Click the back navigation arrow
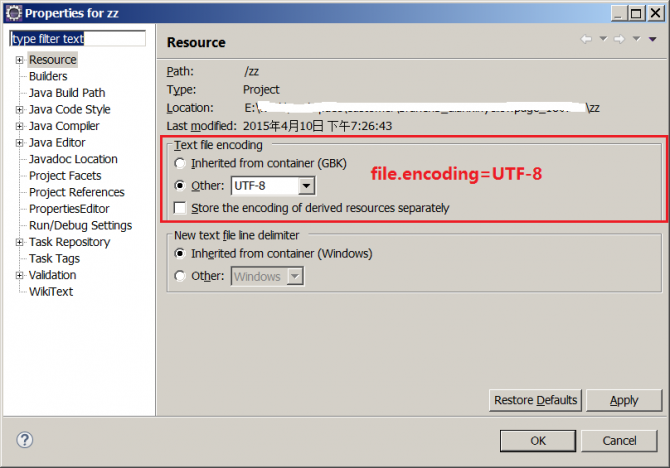The width and height of the screenshot is (670, 468). point(586,39)
